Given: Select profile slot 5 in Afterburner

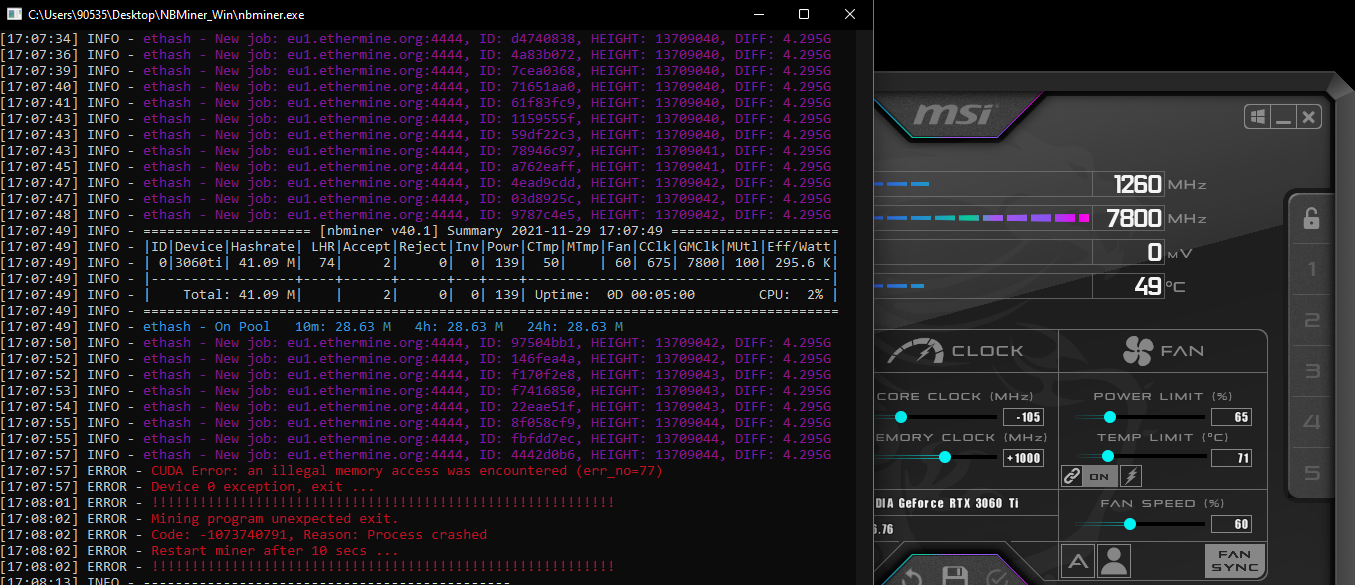Looking at the screenshot, I should pyautogui.click(x=1311, y=474).
